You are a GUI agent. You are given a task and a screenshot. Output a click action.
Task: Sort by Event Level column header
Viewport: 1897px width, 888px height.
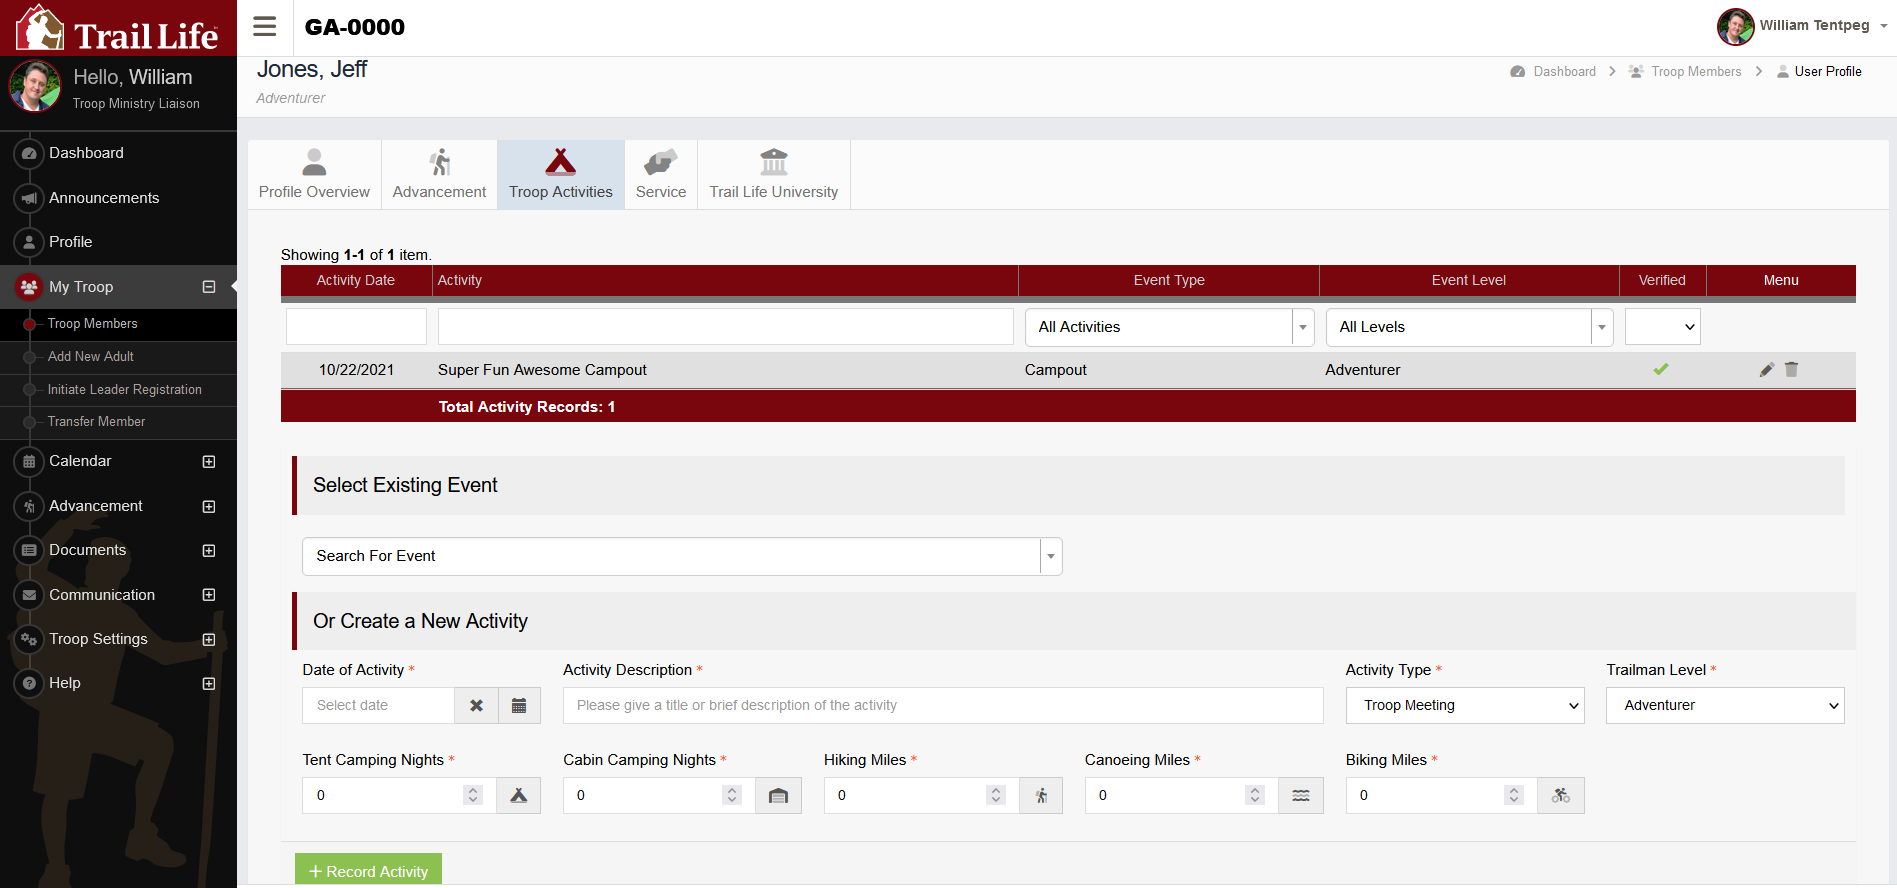(x=1468, y=281)
